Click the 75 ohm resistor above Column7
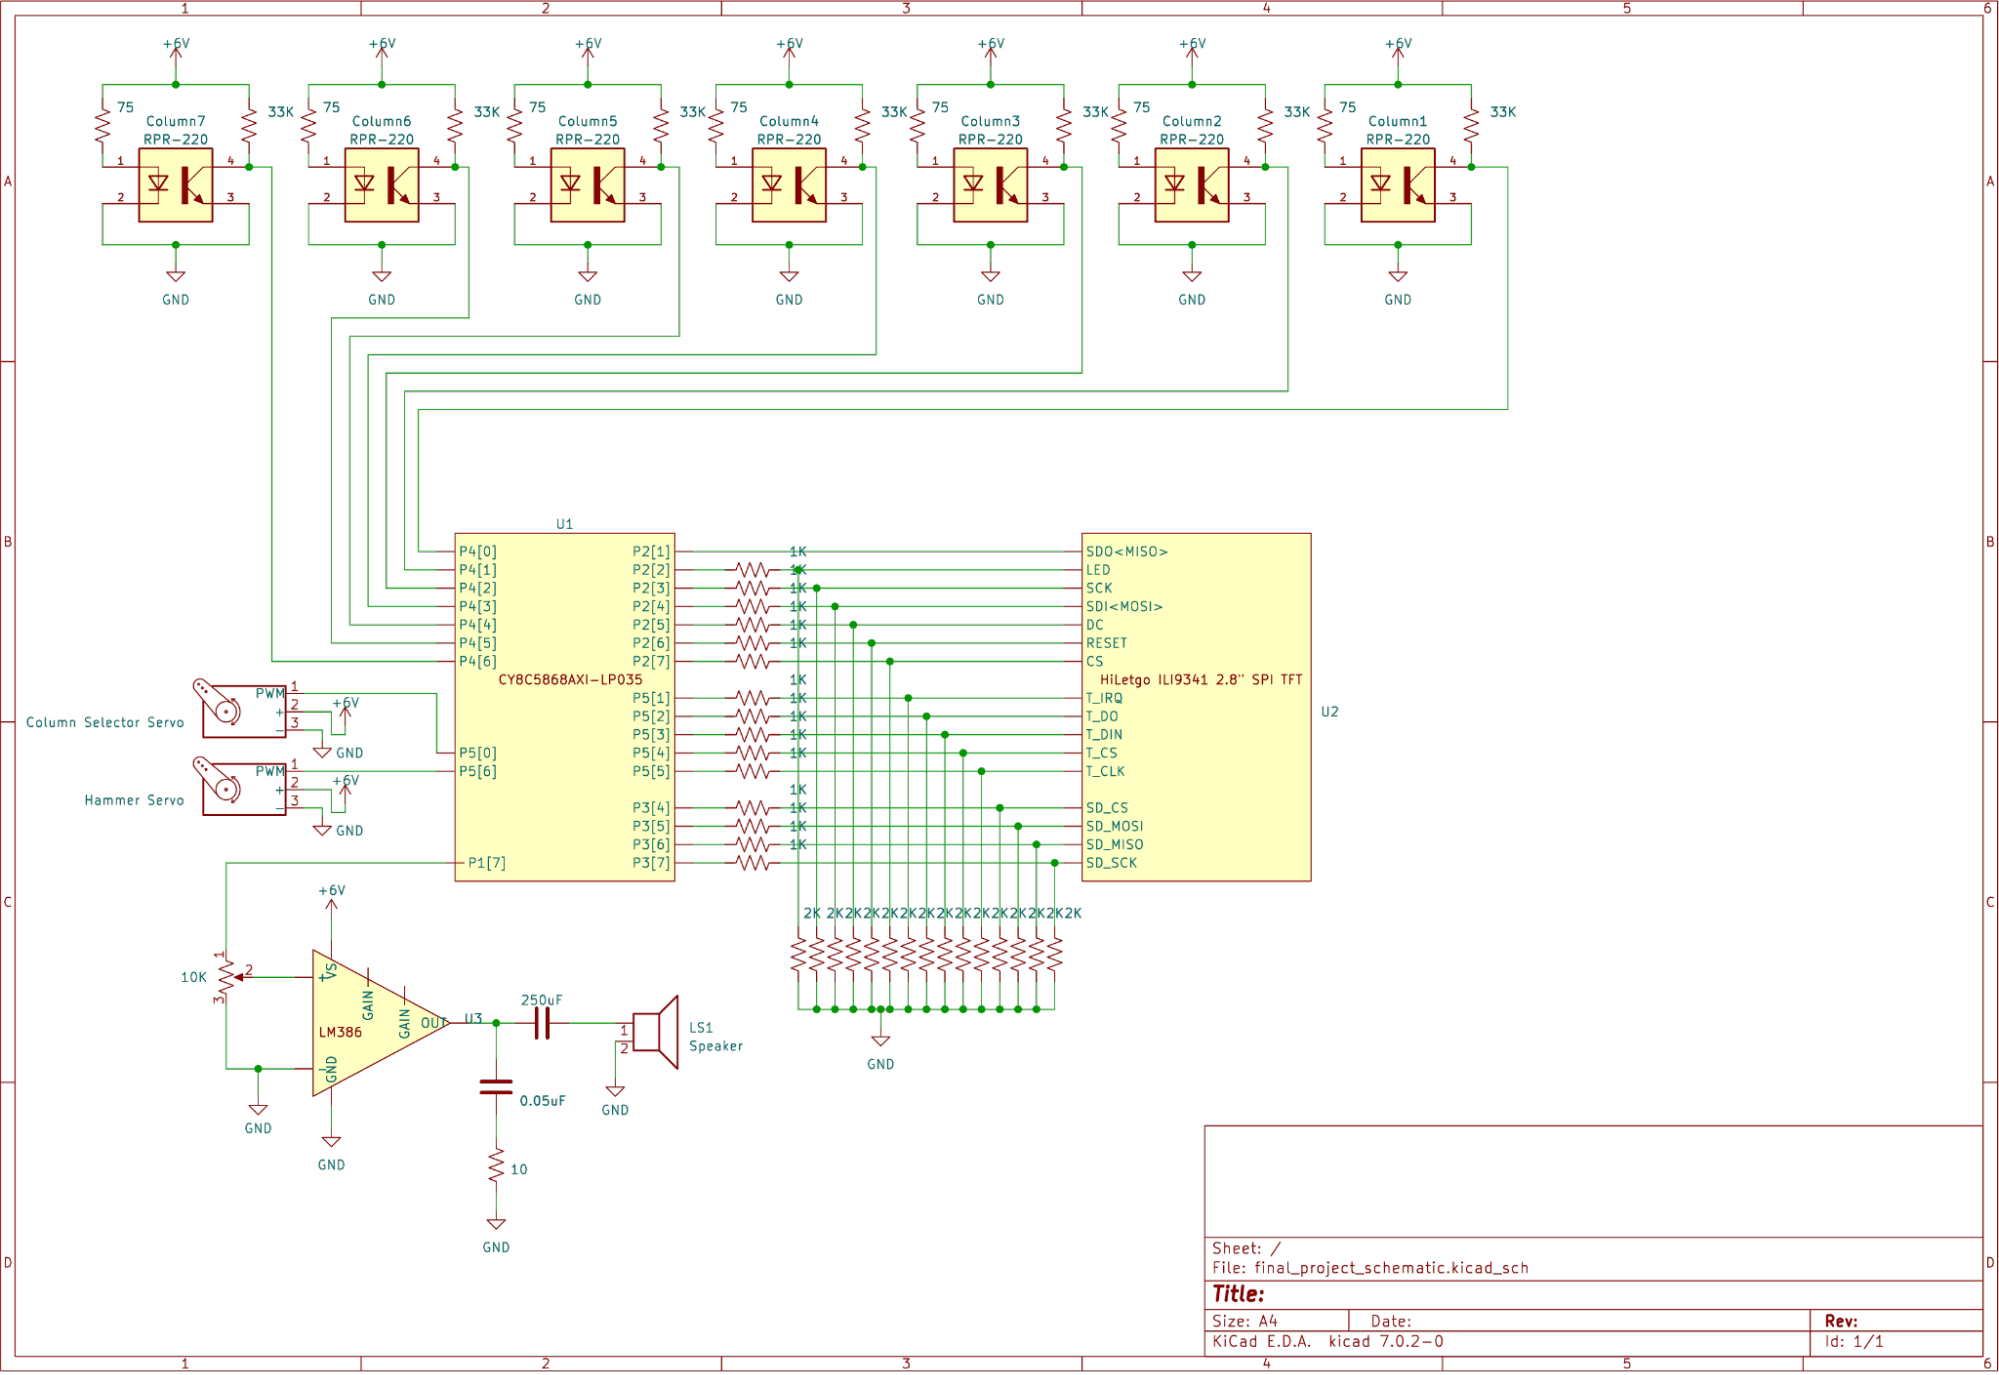The height and width of the screenshot is (1375, 1999). [x=102, y=126]
